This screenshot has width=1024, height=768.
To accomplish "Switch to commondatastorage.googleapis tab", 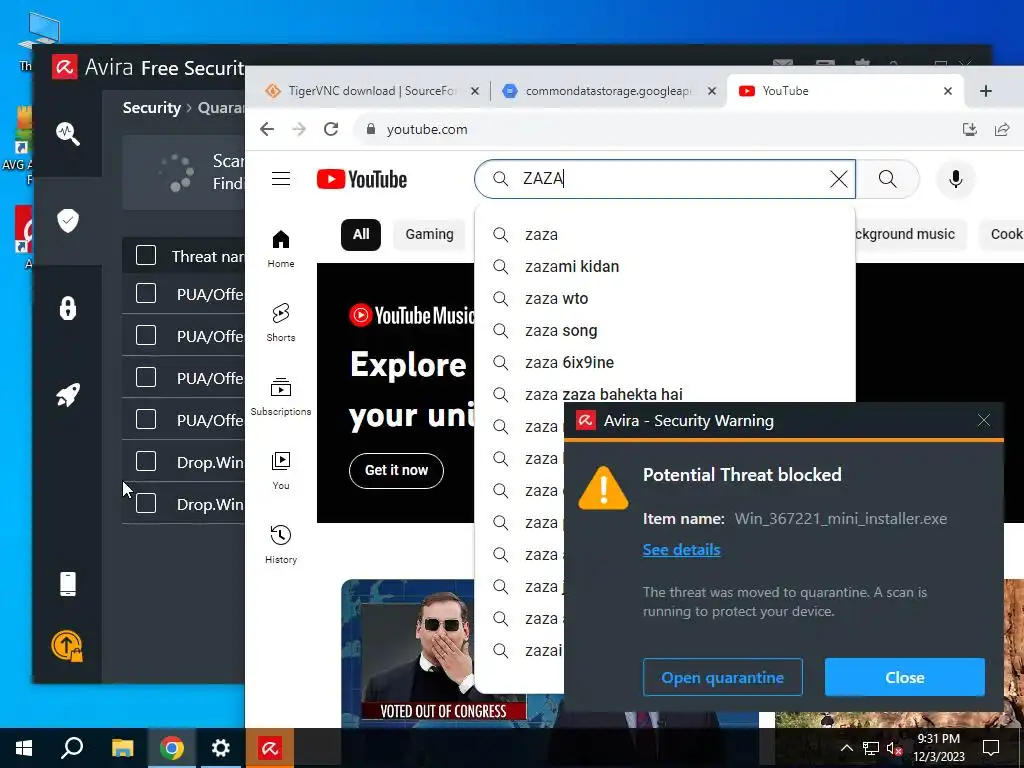I will click(x=609, y=91).
